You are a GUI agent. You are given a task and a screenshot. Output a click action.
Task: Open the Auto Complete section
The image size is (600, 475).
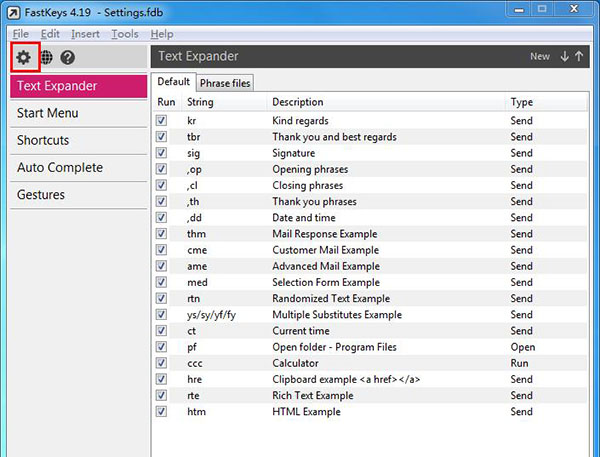[60, 168]
